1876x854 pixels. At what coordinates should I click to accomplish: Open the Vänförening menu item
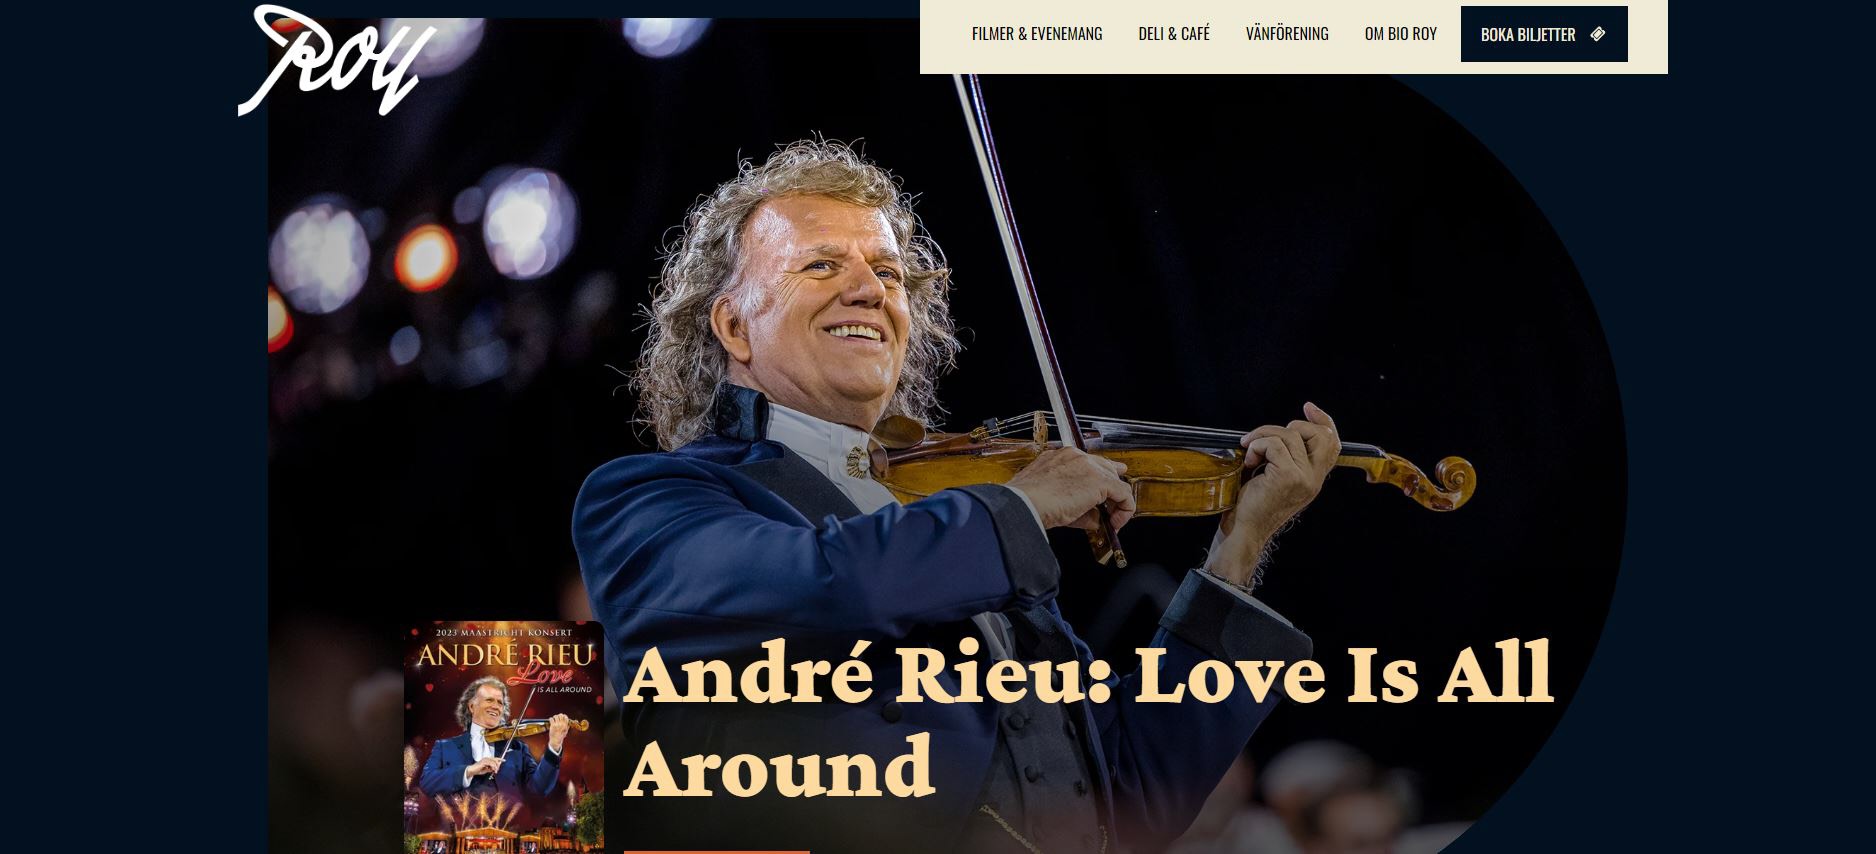pyautogui.click(x=1287, y=34)
